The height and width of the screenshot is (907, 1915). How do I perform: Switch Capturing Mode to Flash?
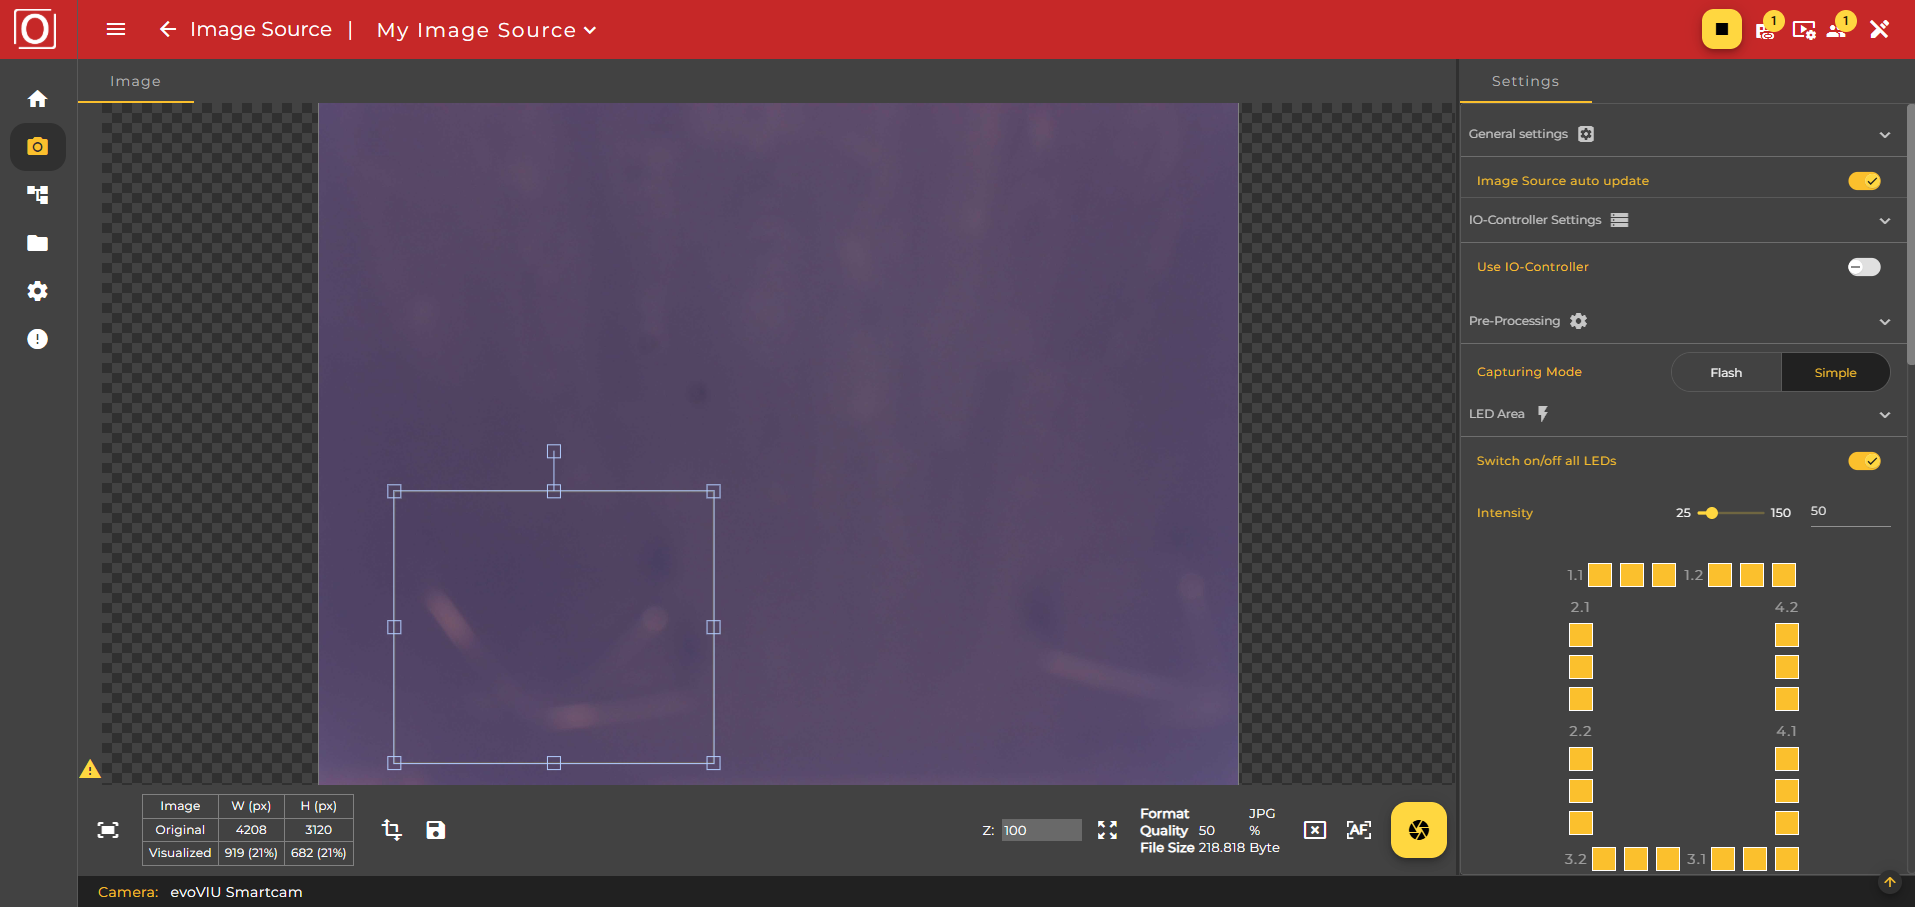[1726, 371]
